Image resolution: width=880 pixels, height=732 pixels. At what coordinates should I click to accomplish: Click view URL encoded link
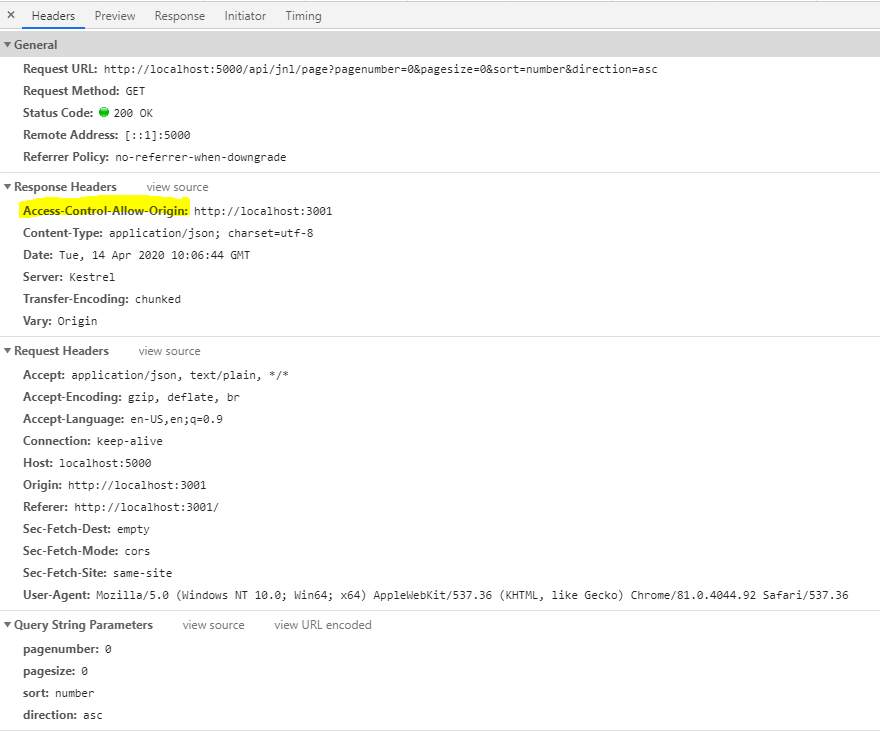(x=321, y=624)
